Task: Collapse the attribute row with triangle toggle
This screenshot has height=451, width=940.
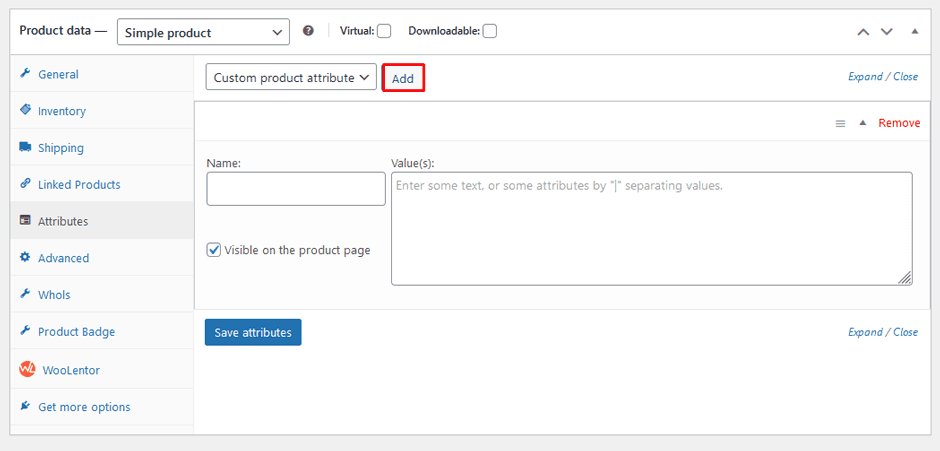Action: (x=863, y=123)
